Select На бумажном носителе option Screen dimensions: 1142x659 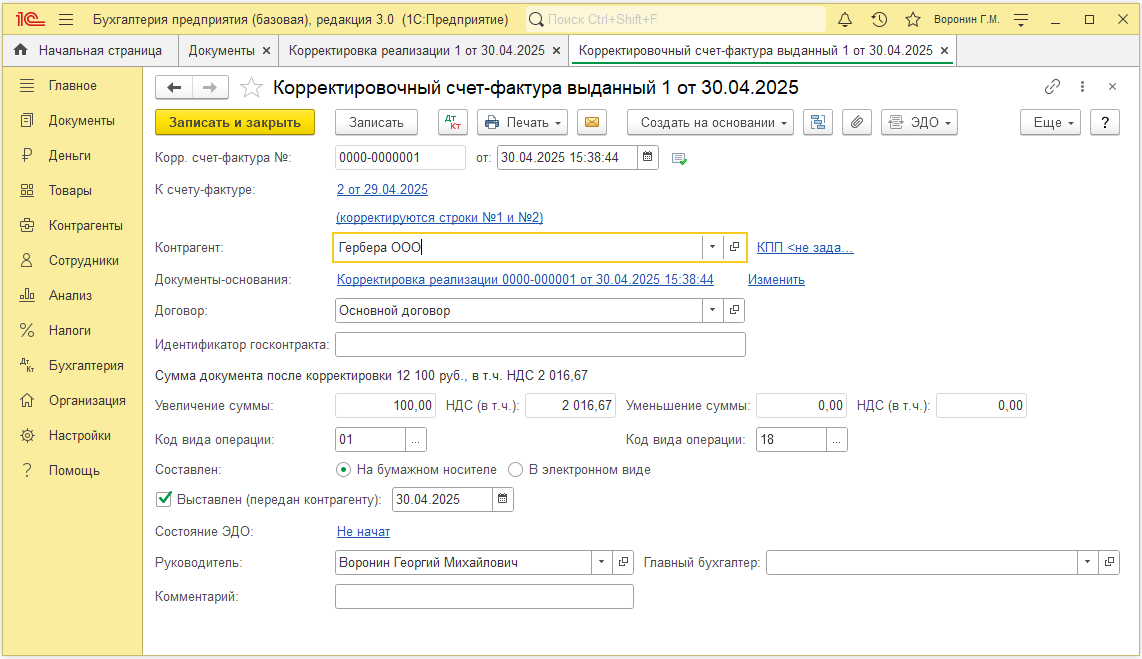pyautogui.click(x=343, y=470)
